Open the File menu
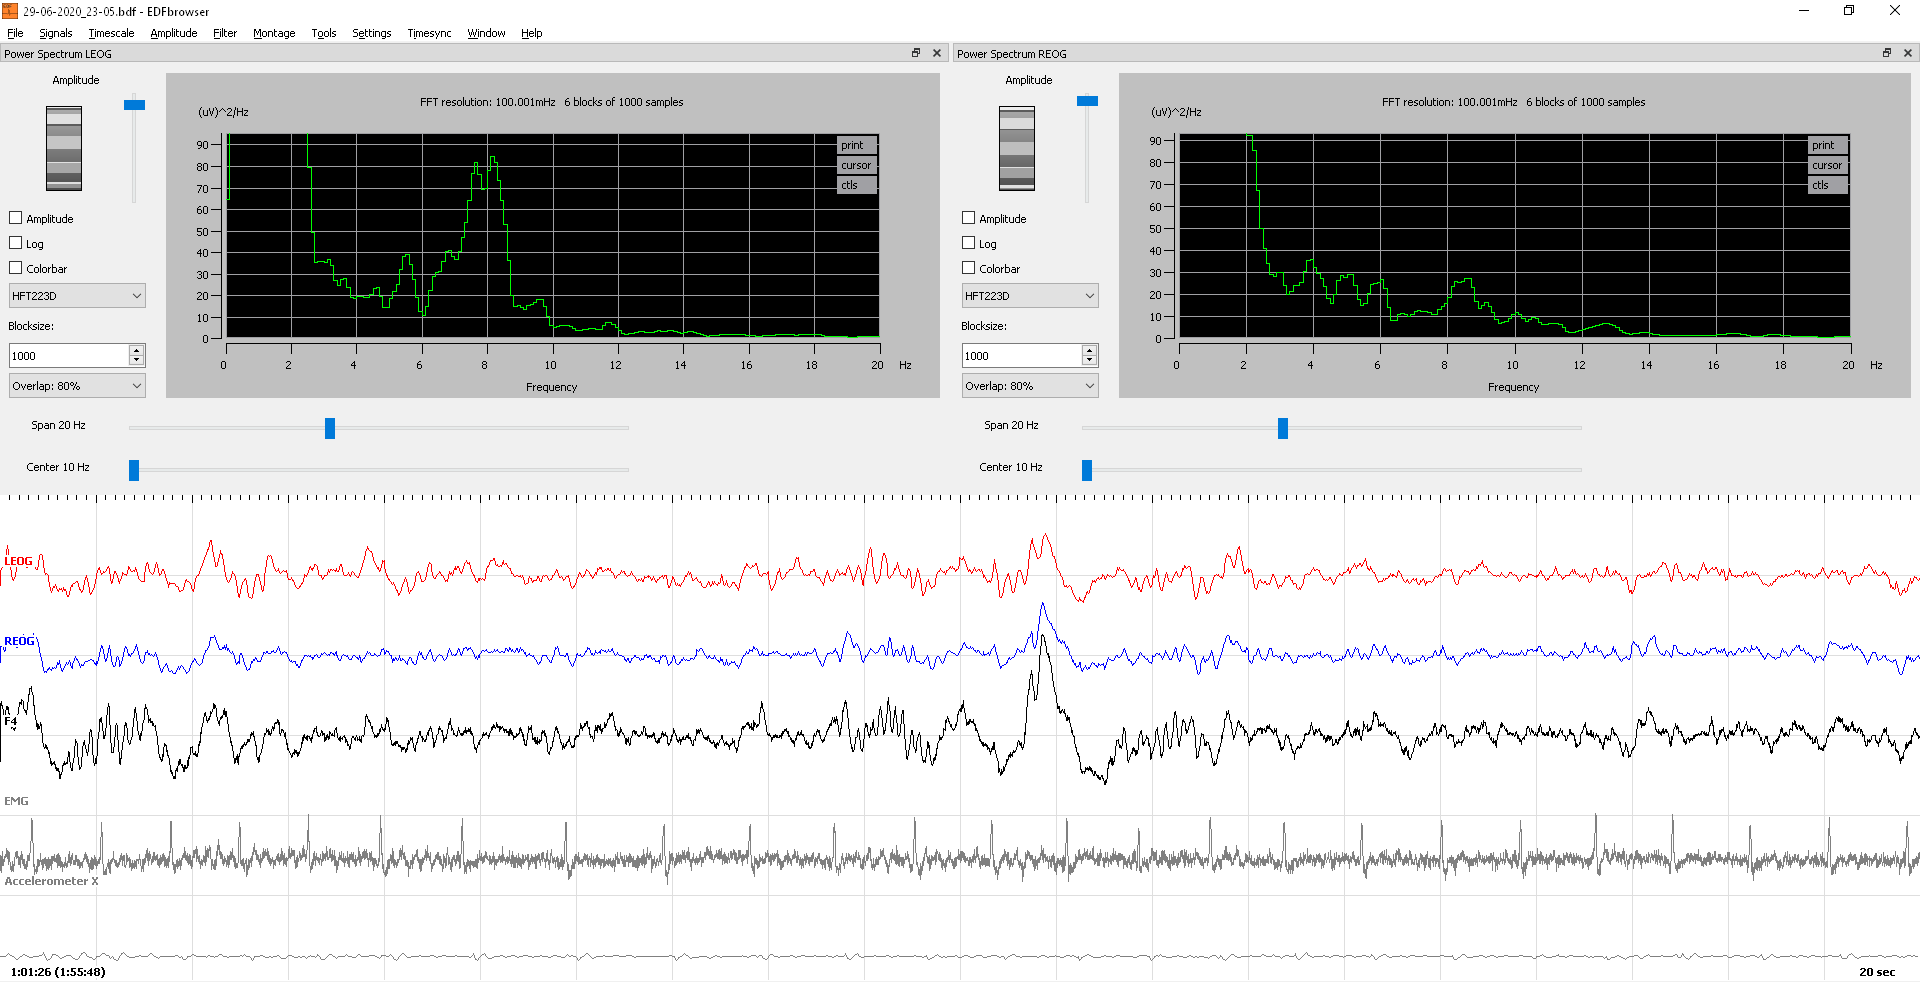 [x=15, y=33]
